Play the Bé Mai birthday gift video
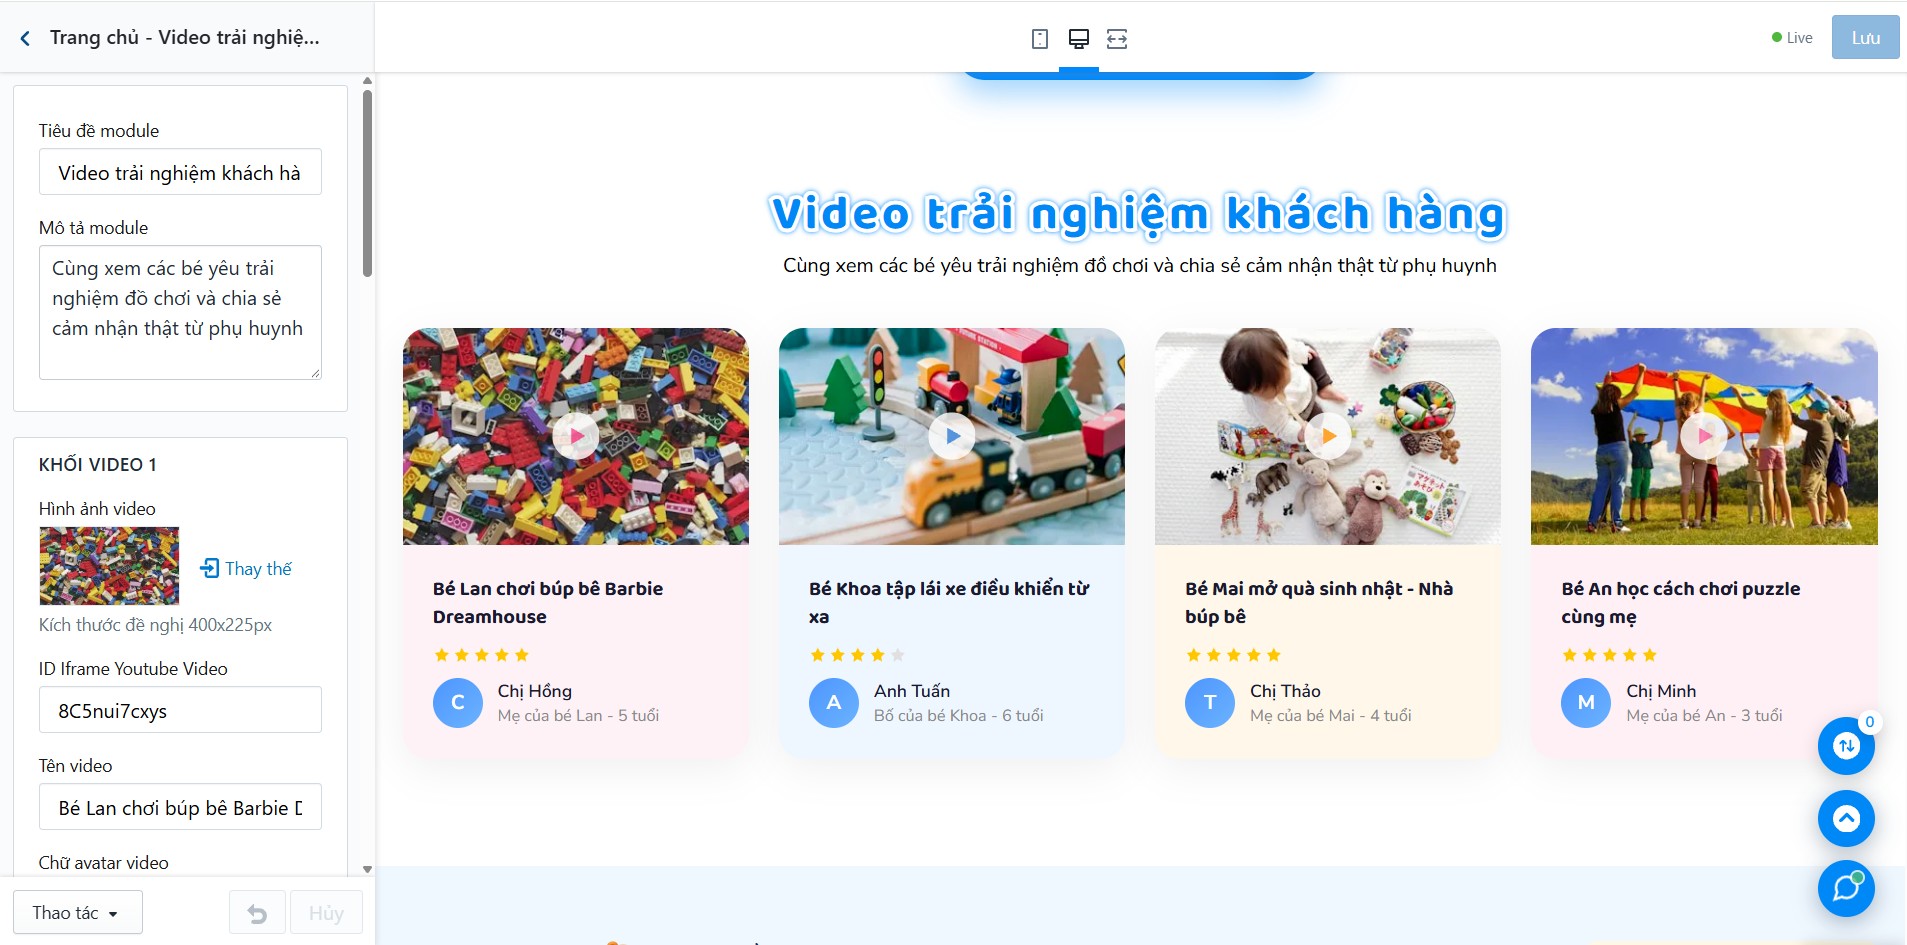 click(x=1328, y=436)
